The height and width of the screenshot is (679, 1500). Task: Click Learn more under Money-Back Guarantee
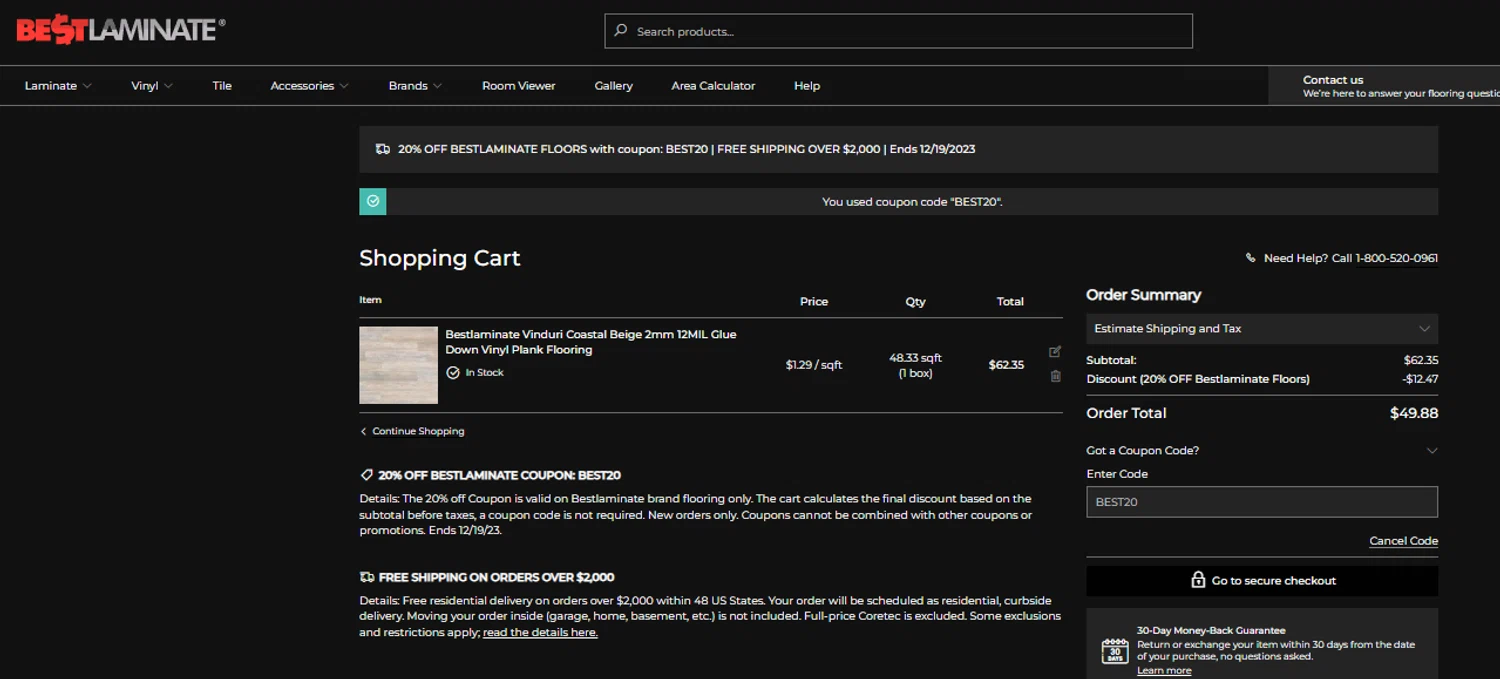point(1164,671)
